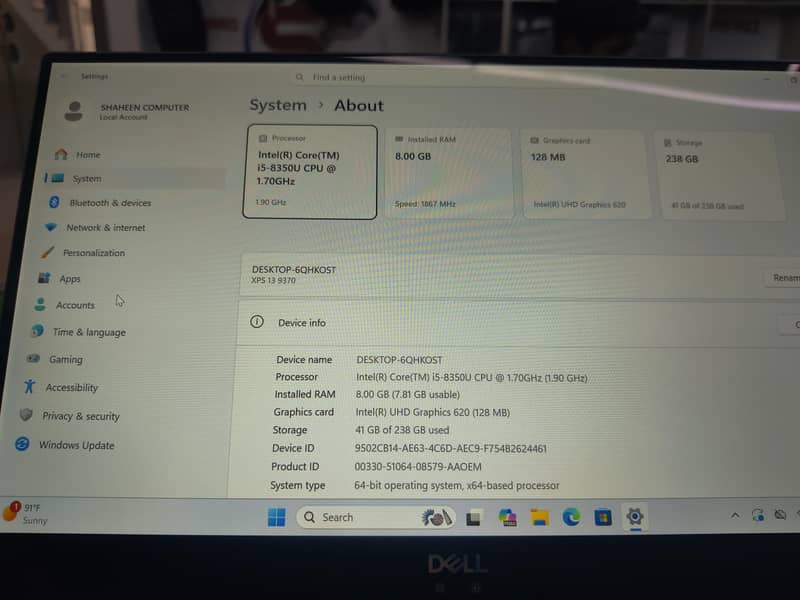Show hidden system tray icons
Image resolution: width=800 pixels, height=600 pixels.
[735, 515]
